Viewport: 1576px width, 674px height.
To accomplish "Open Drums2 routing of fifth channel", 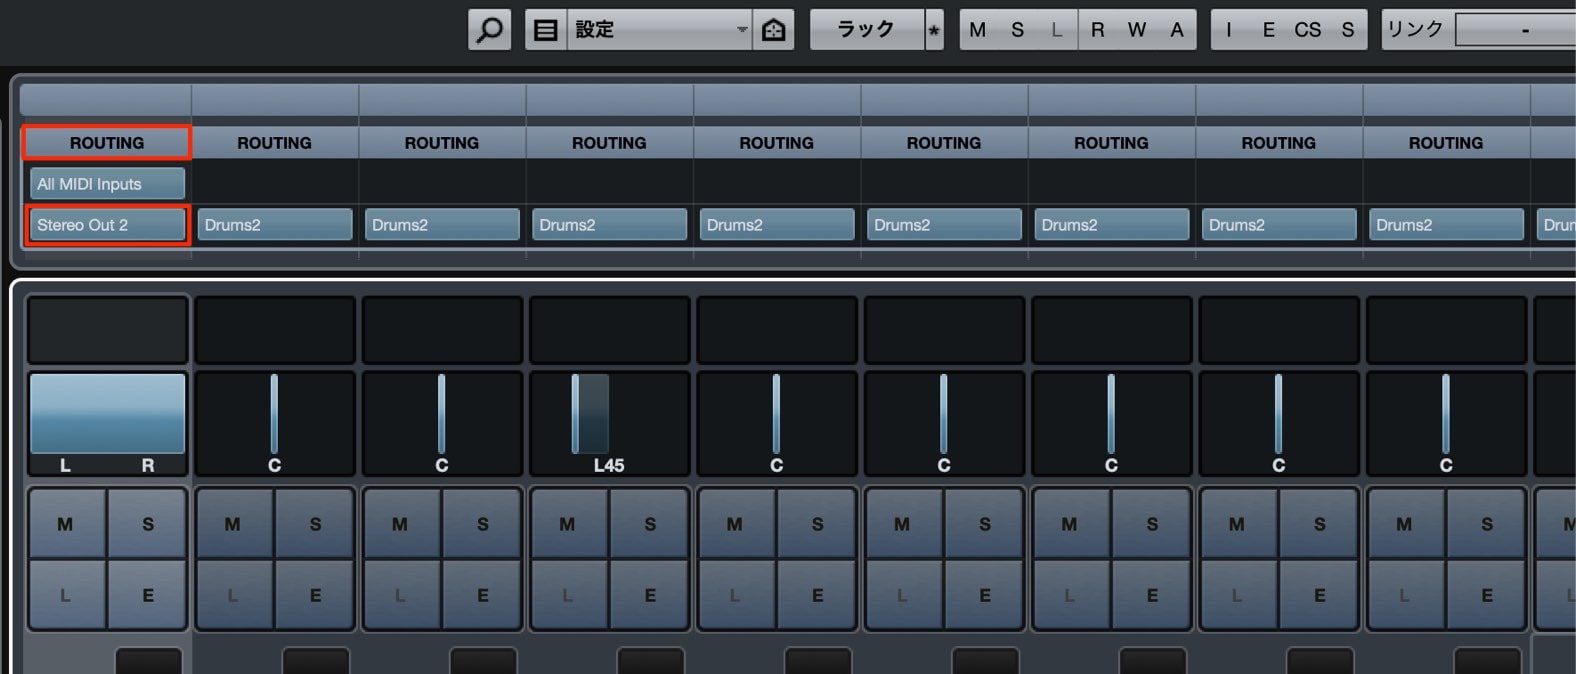I will pyautogui.click(x=777, y=225).
